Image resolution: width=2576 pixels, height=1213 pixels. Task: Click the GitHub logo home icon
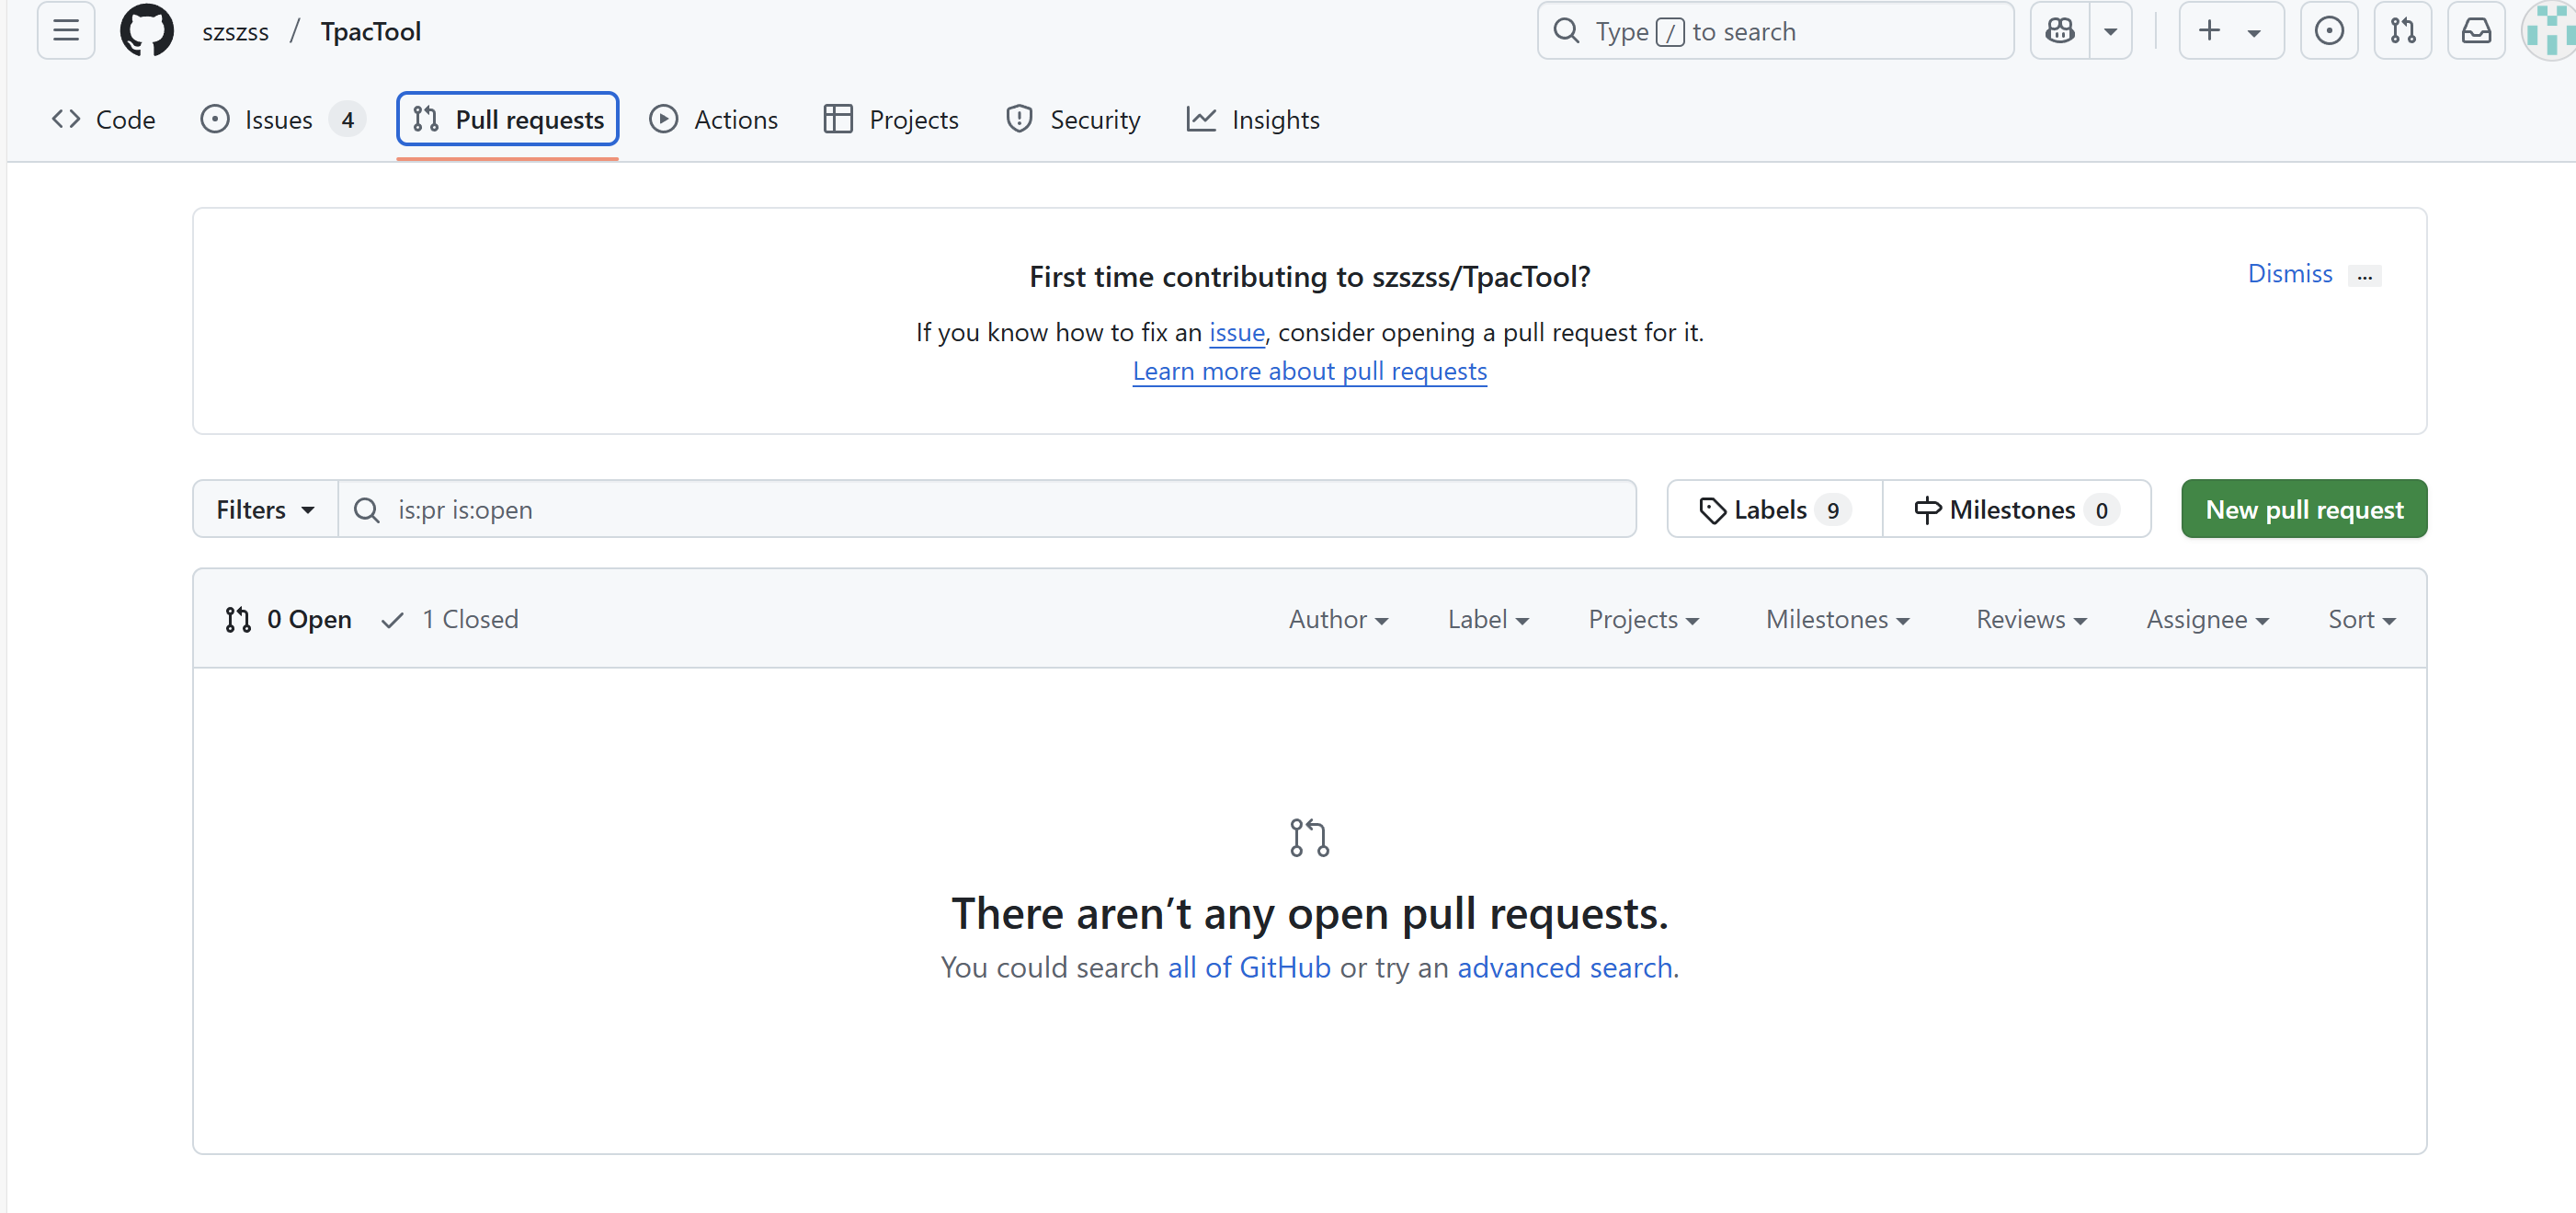click(x=146, y=31)
